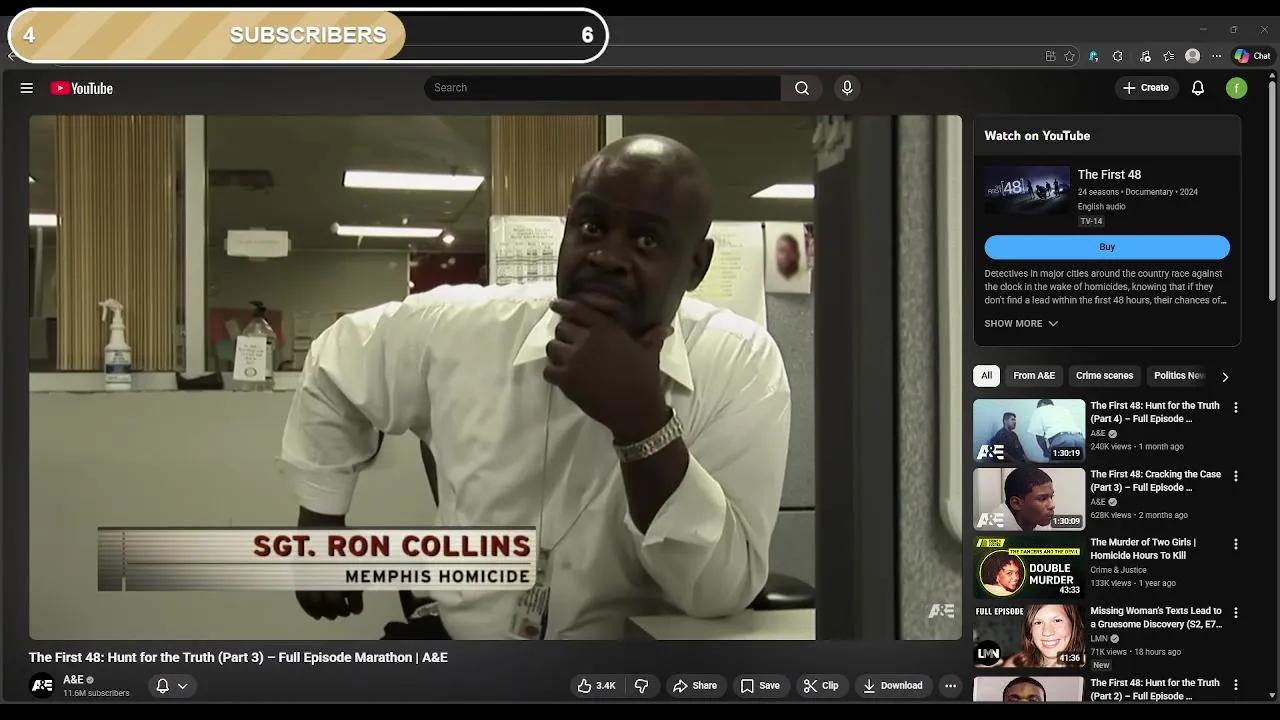Open 'Missing Woman's Texts' video thumbnail
This screenshot has height=720, width=1280.
point(1029,636)
